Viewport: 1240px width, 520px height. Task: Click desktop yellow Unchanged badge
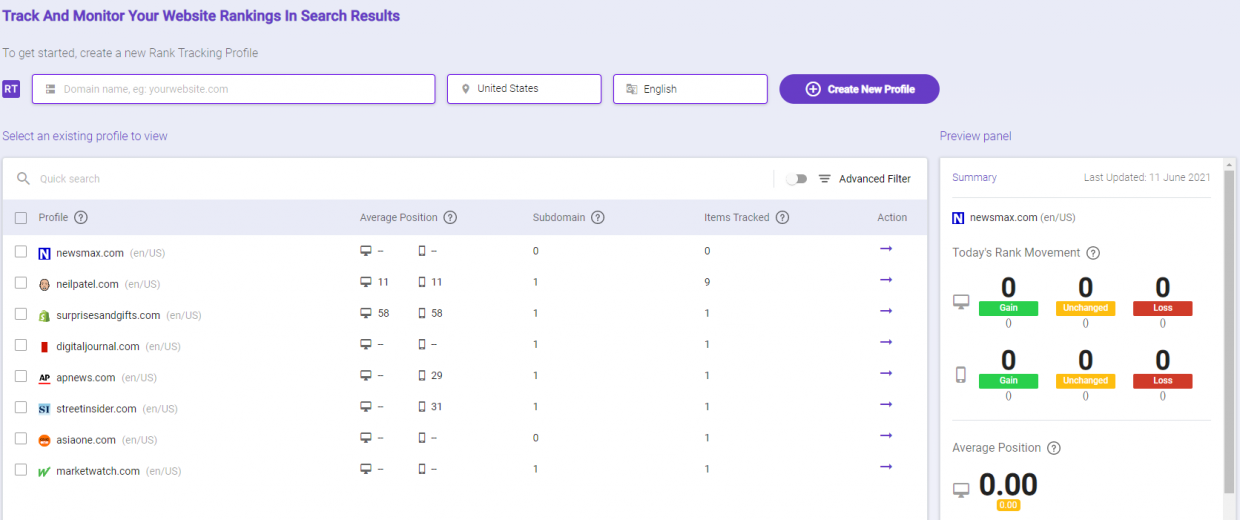(x=1085, y=308)
